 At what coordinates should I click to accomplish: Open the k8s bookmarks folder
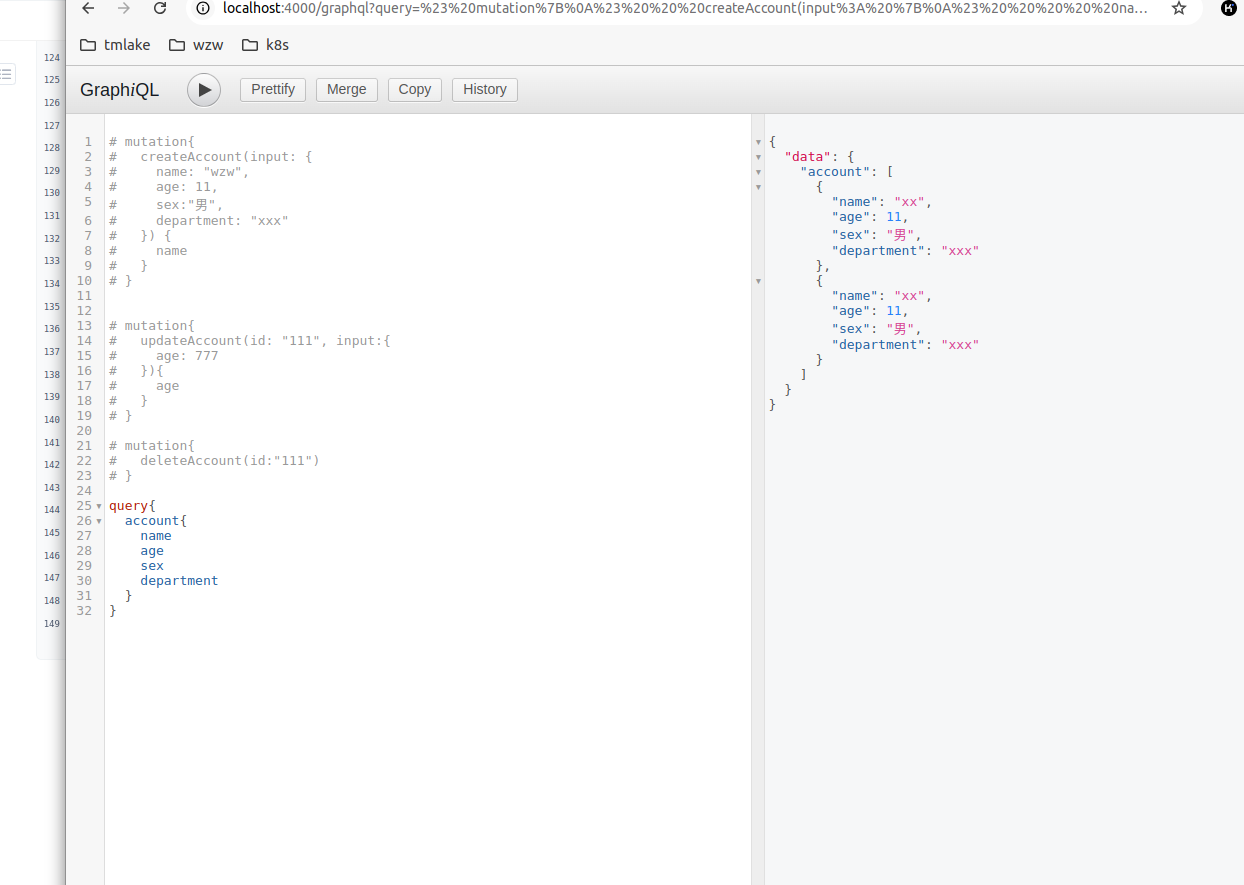click(265, 45)
